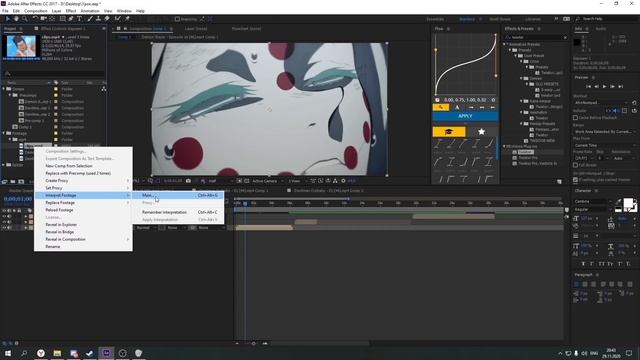The height and width of the screenshot is (360, 640).
Task: Jump to last frame in Preview panel
Action: [620, 87]
